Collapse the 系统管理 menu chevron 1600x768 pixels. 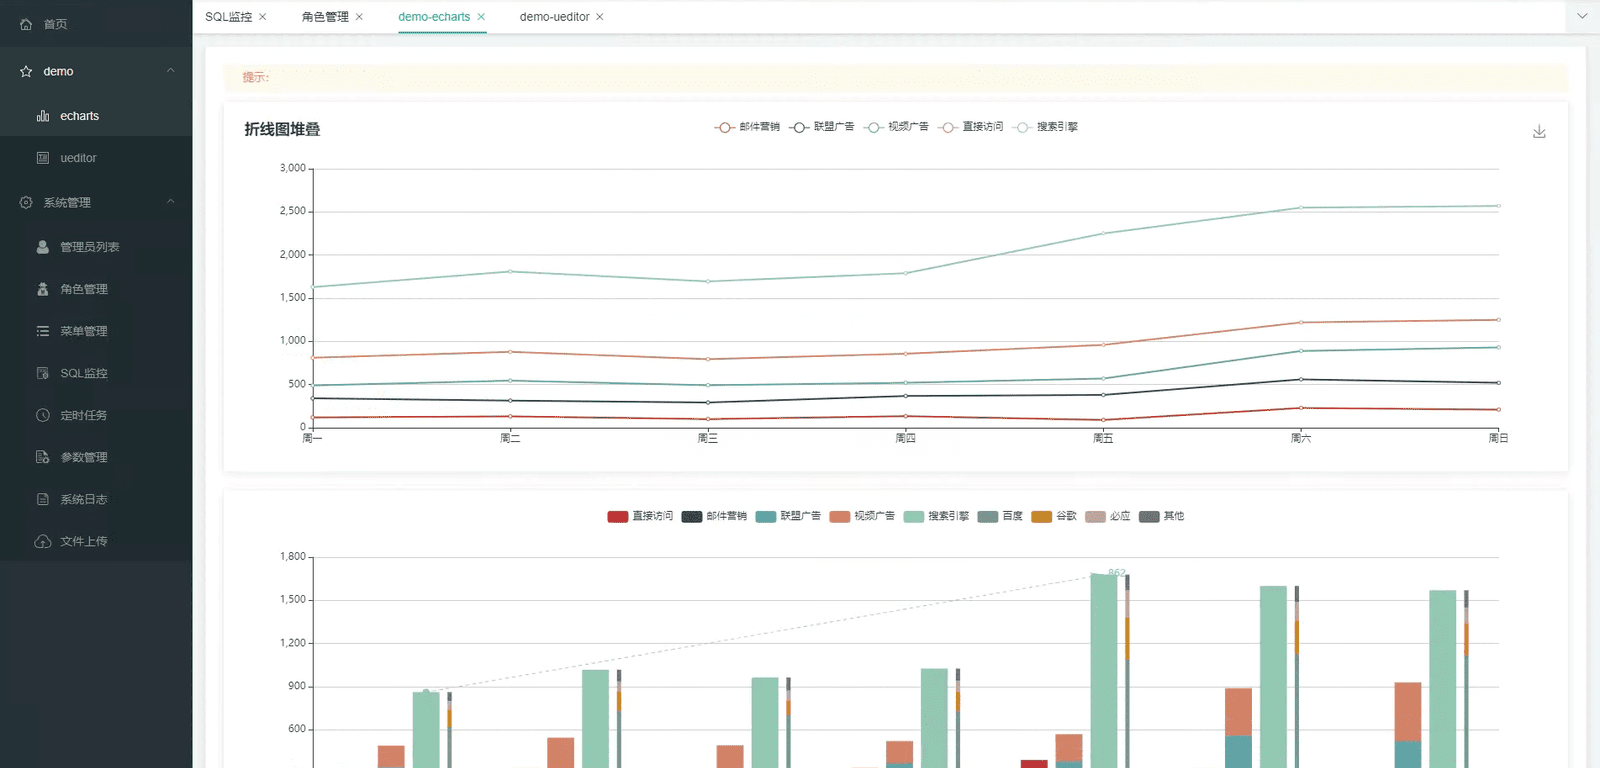tap(170, 202)
